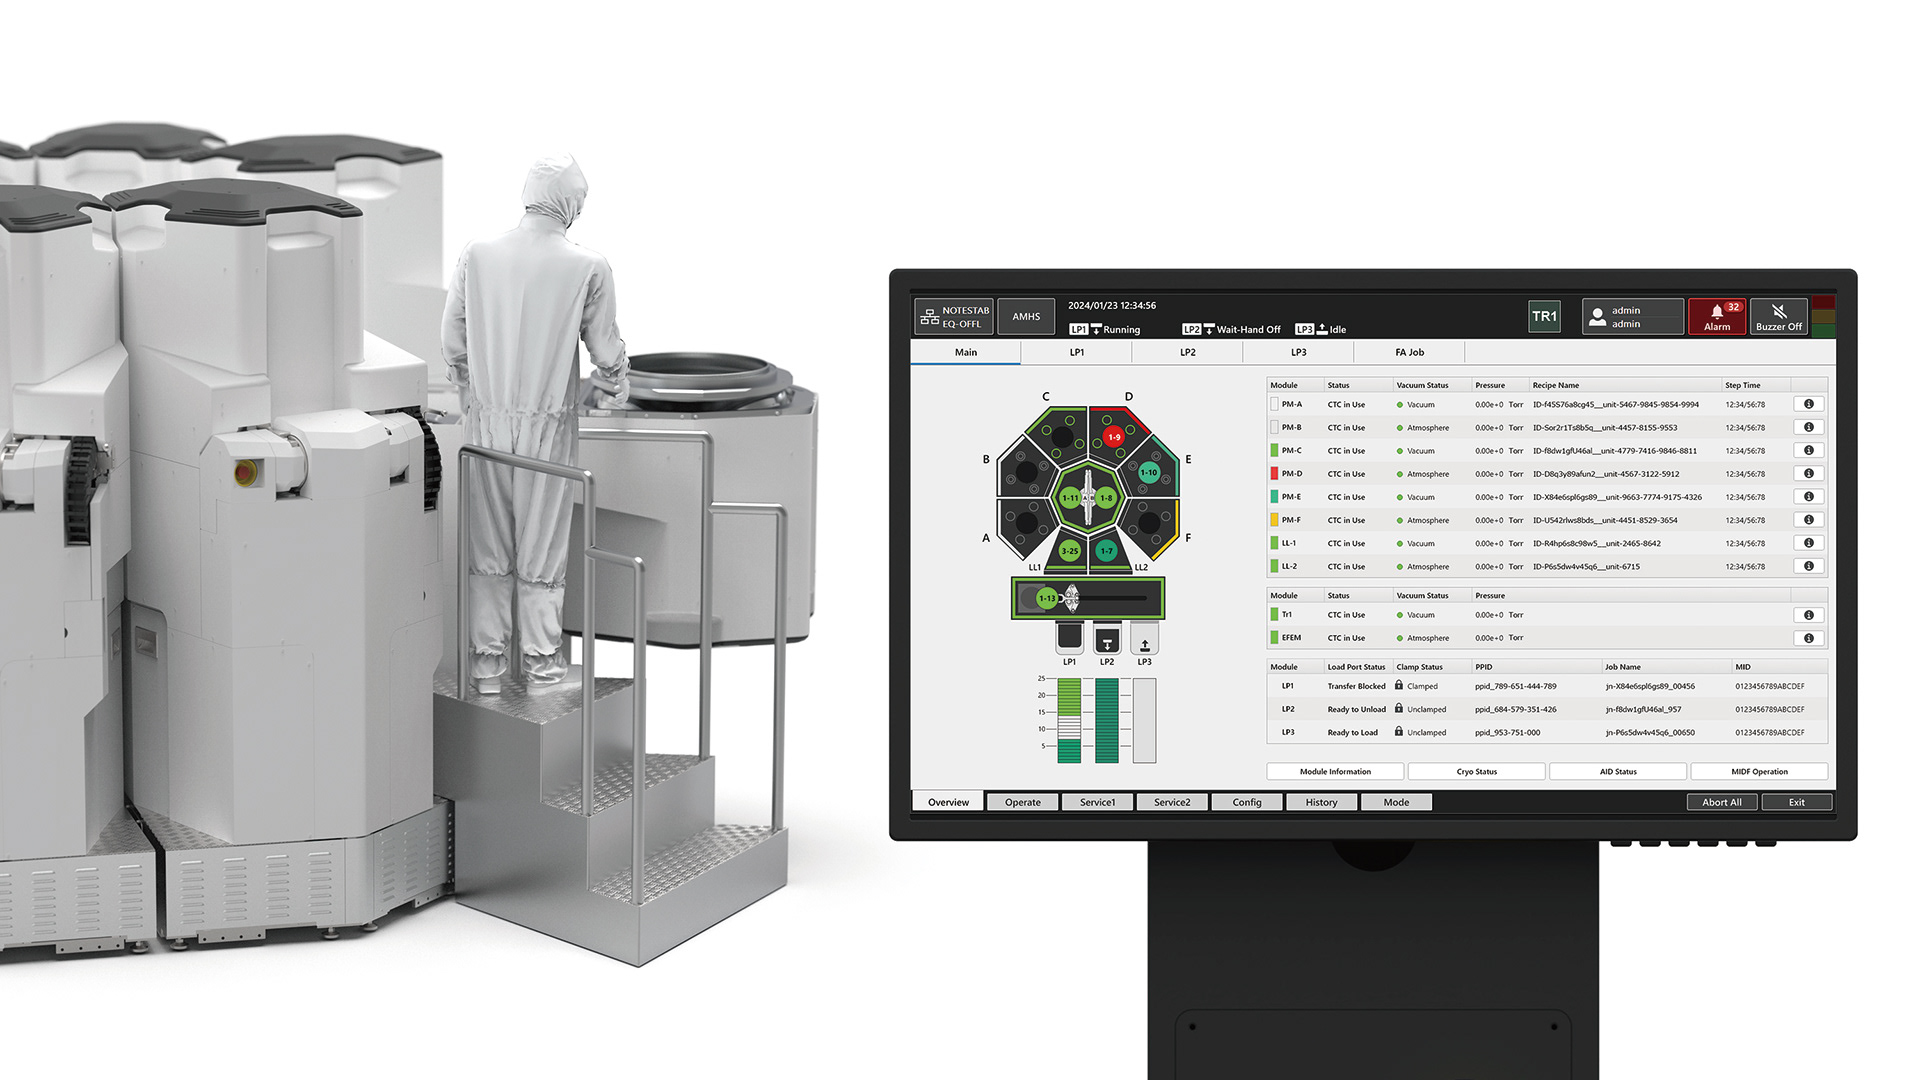Click the LP1 wafer slot level bar

[x=1069, y=720]
